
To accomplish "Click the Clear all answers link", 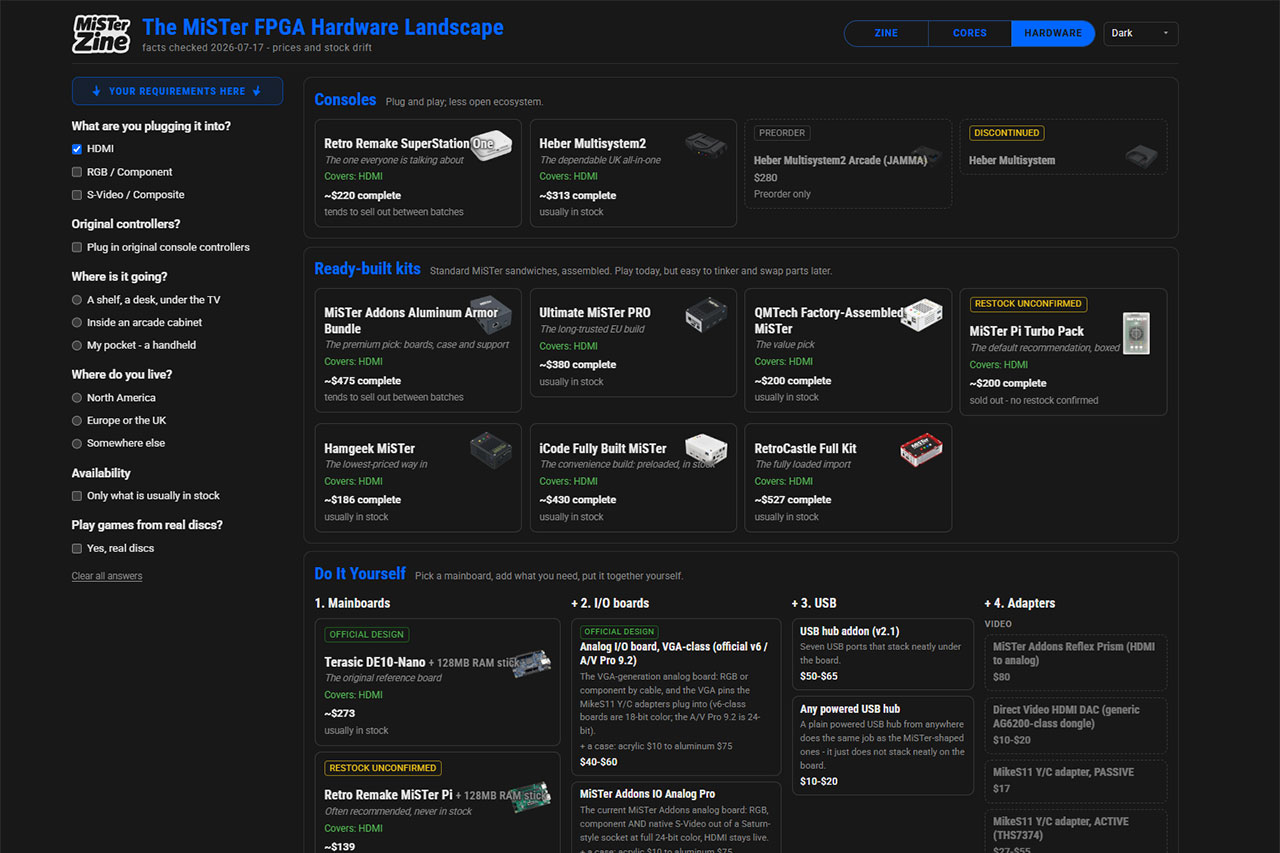I will pos(107,576).
